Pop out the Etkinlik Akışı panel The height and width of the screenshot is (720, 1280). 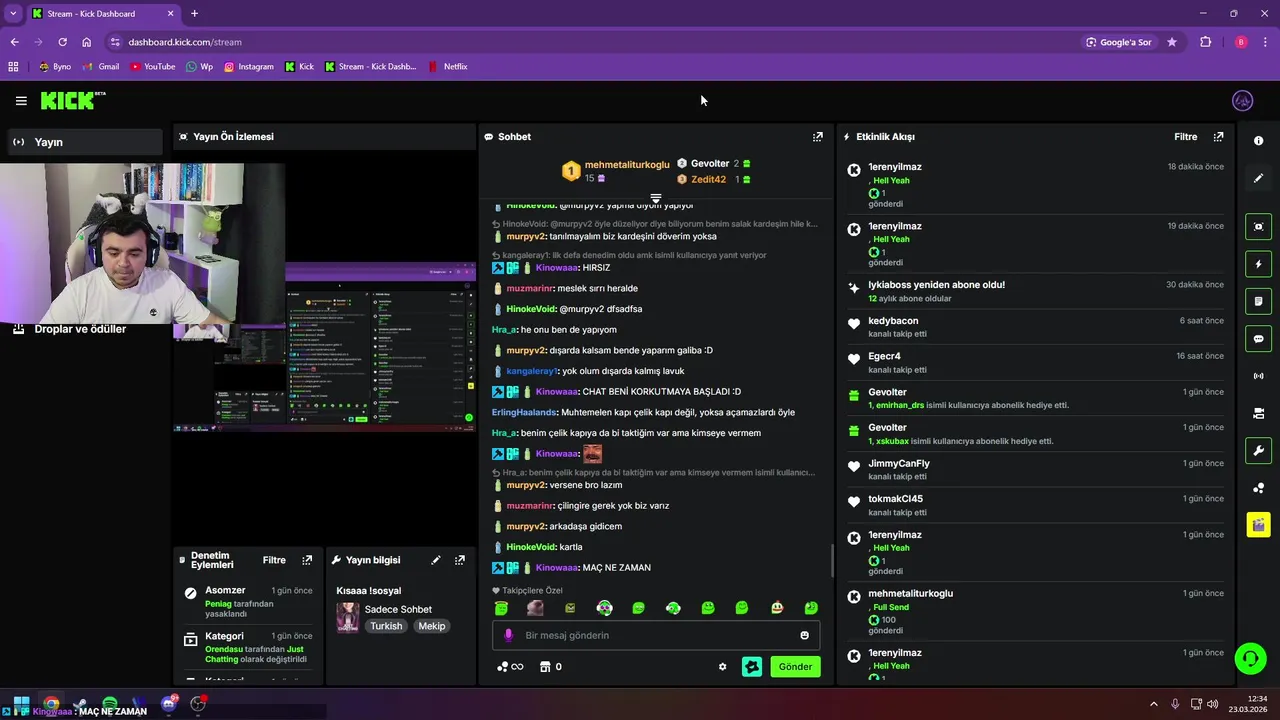[1218, 137]
